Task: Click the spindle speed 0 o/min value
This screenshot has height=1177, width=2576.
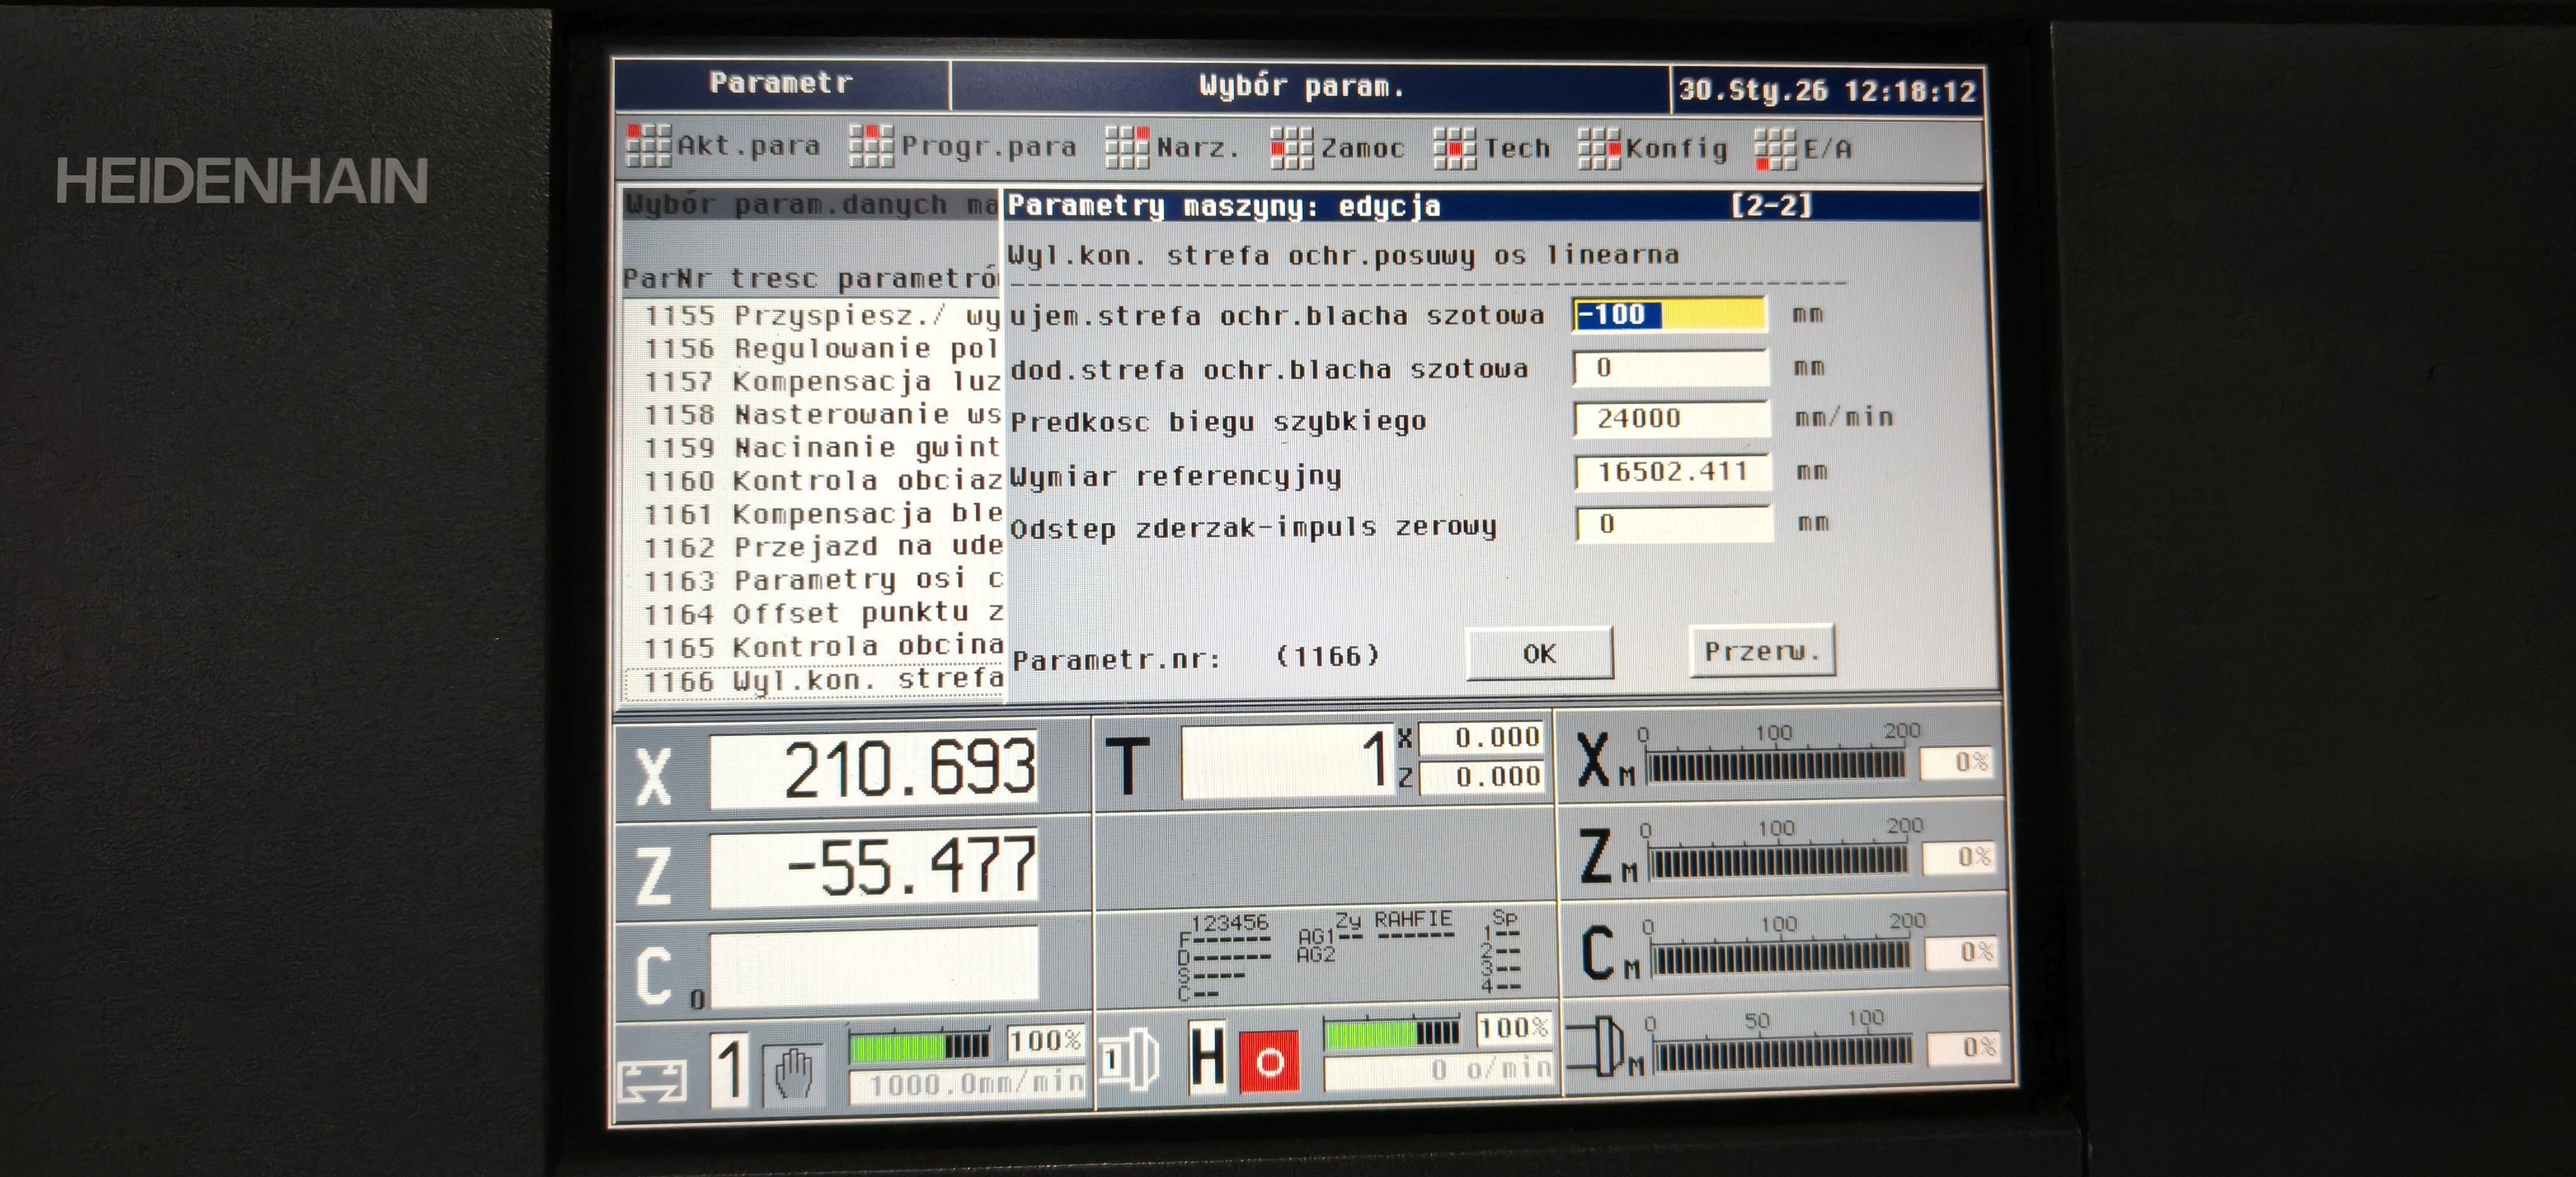Action: (x=1439, y=1071)
